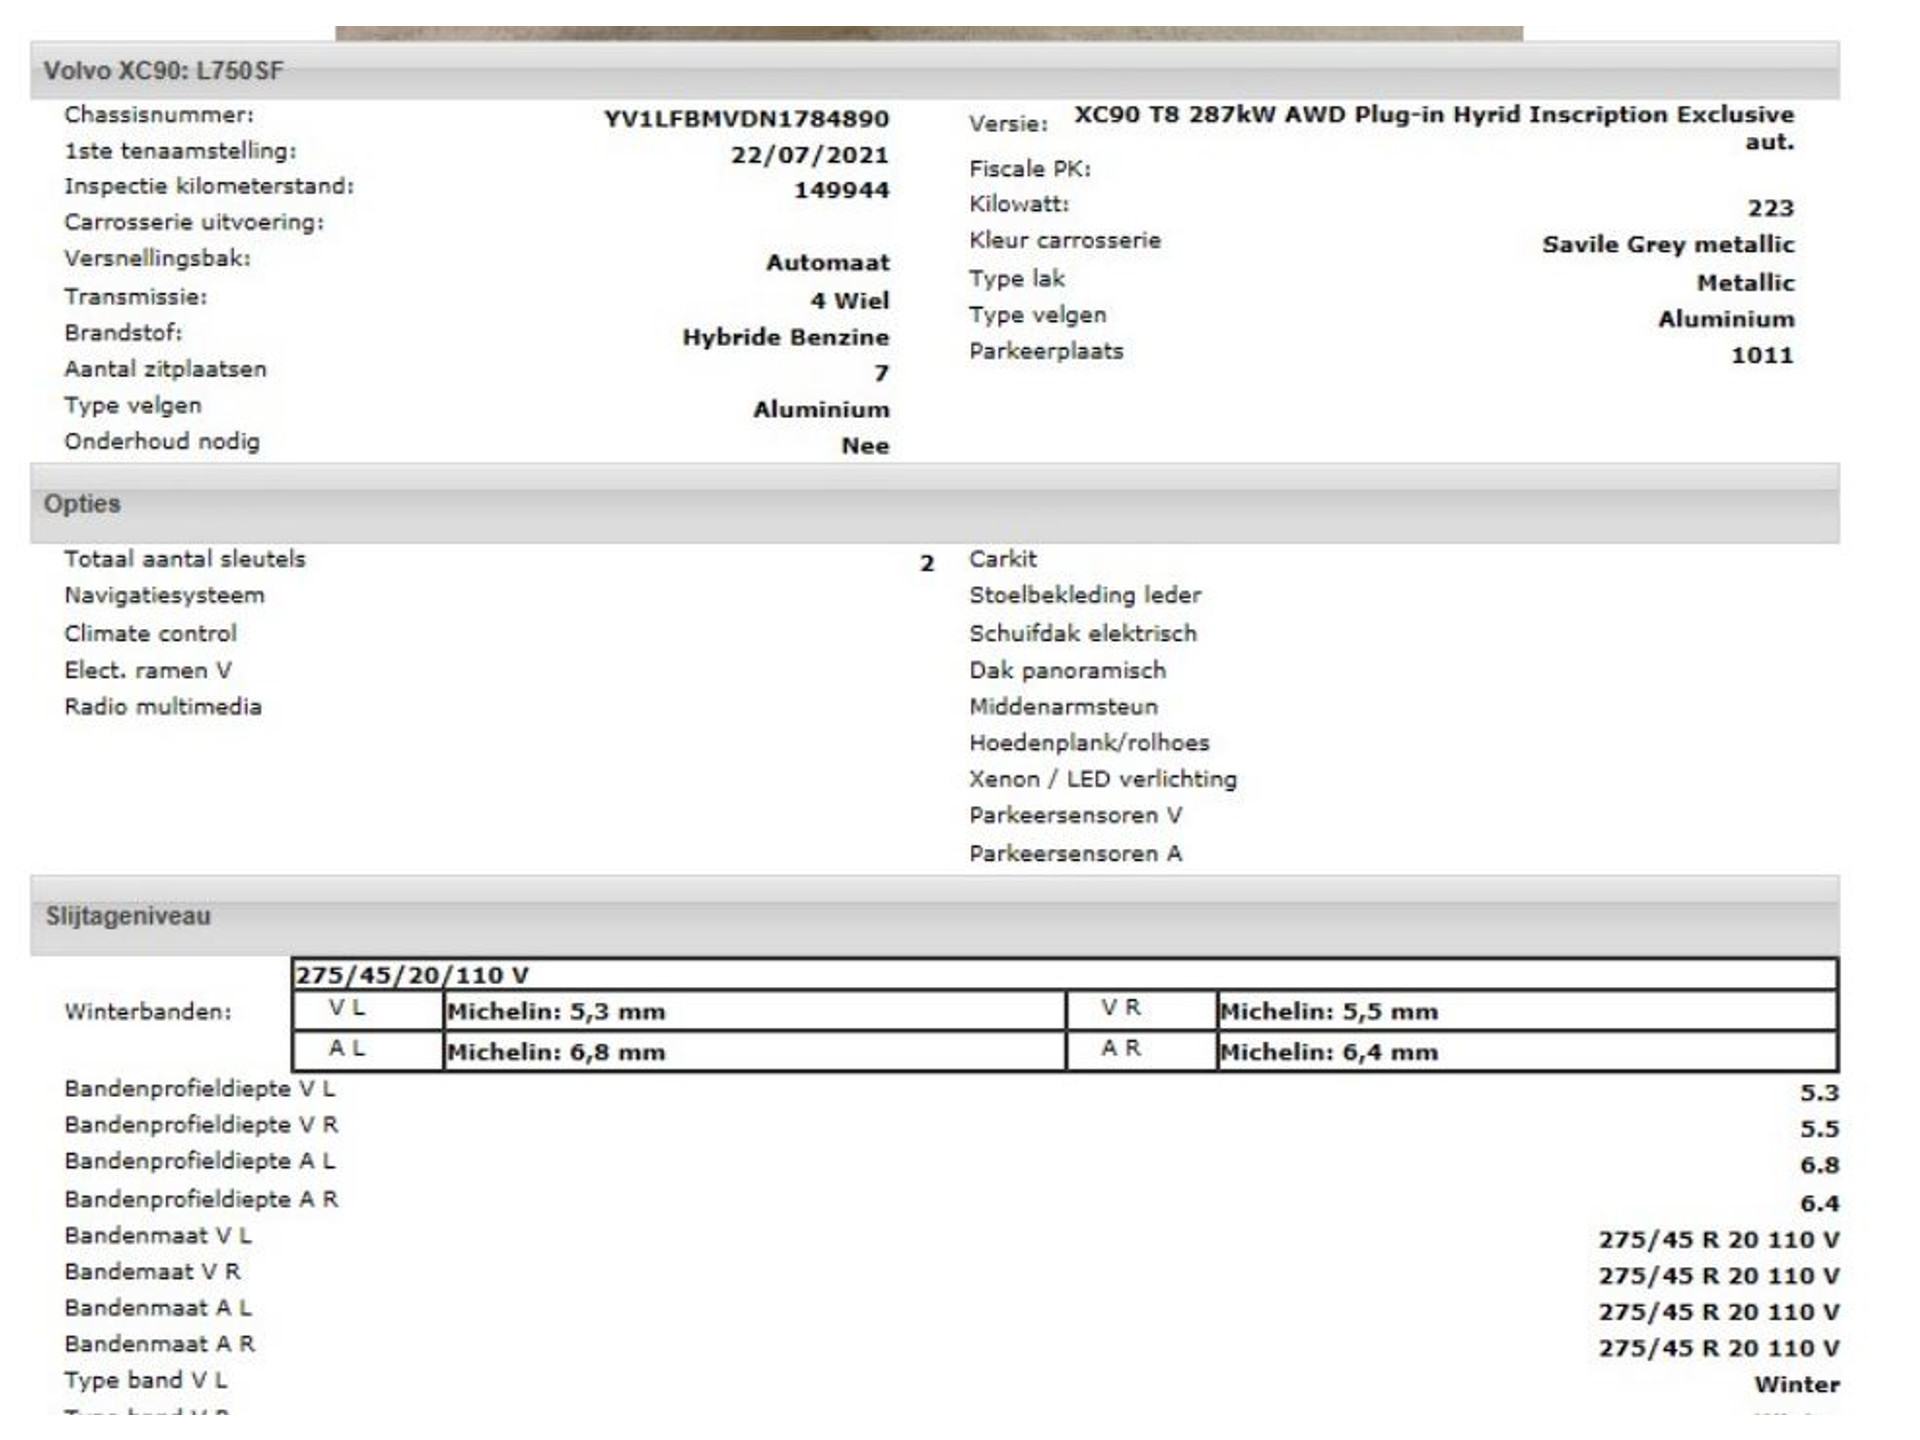The image size is (1920, 1440).
Task: Click the Automaat gearbox value
Action: pos(827,262)
